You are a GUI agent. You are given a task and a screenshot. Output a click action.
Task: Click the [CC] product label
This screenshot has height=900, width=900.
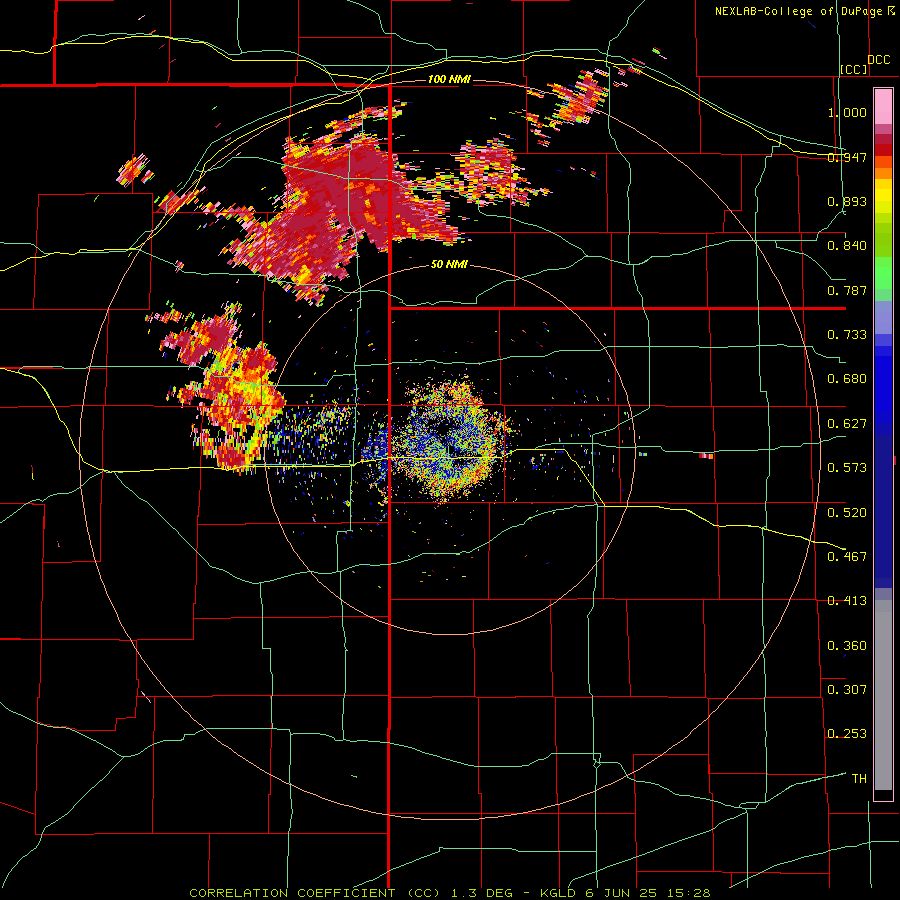854,69
